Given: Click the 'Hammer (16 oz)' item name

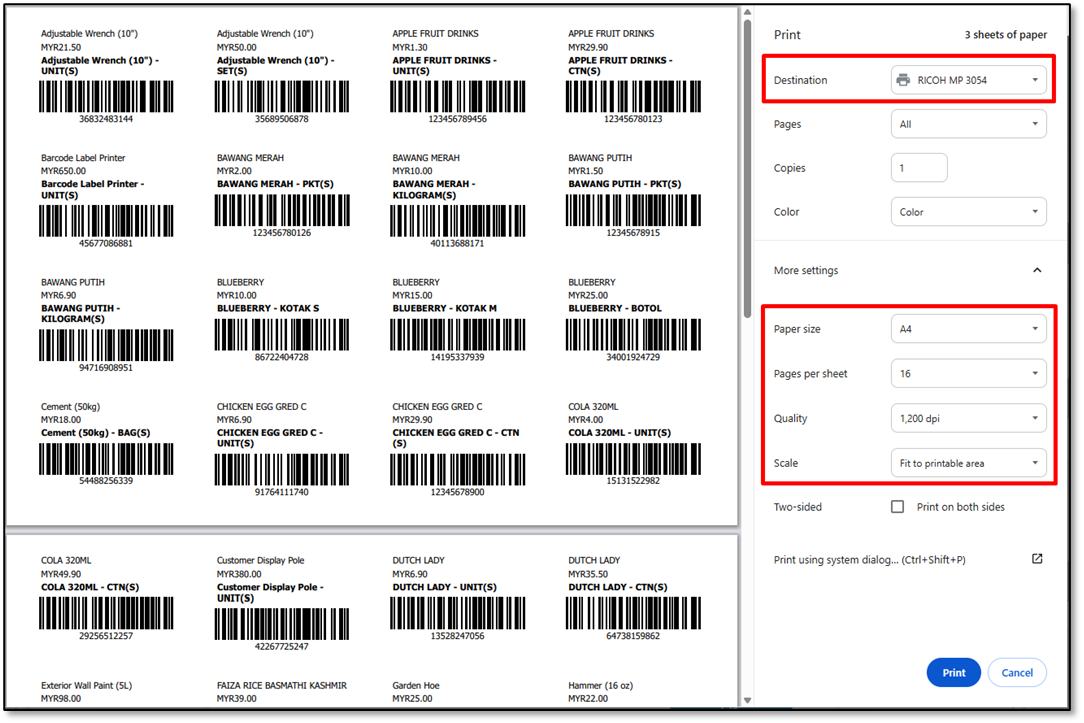Looking at the screenshot, I should (x=601, y=686).
